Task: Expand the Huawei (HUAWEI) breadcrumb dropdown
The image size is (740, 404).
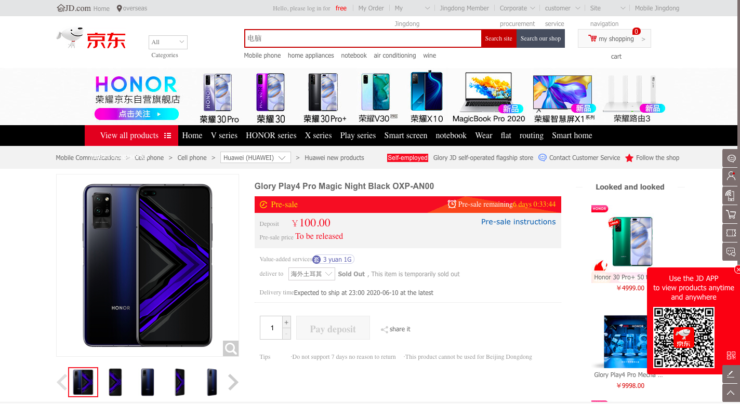Action: (255, 158)
